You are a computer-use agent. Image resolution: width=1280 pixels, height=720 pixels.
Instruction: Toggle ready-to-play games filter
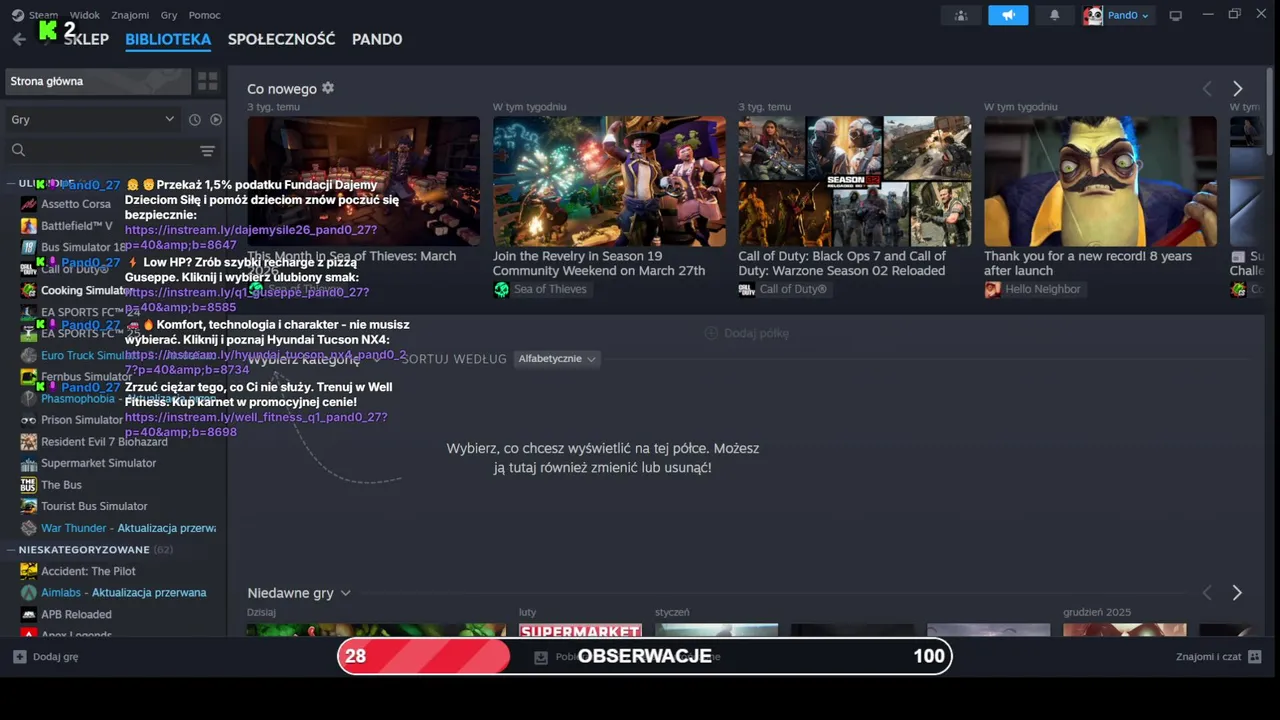coord(216,120)
